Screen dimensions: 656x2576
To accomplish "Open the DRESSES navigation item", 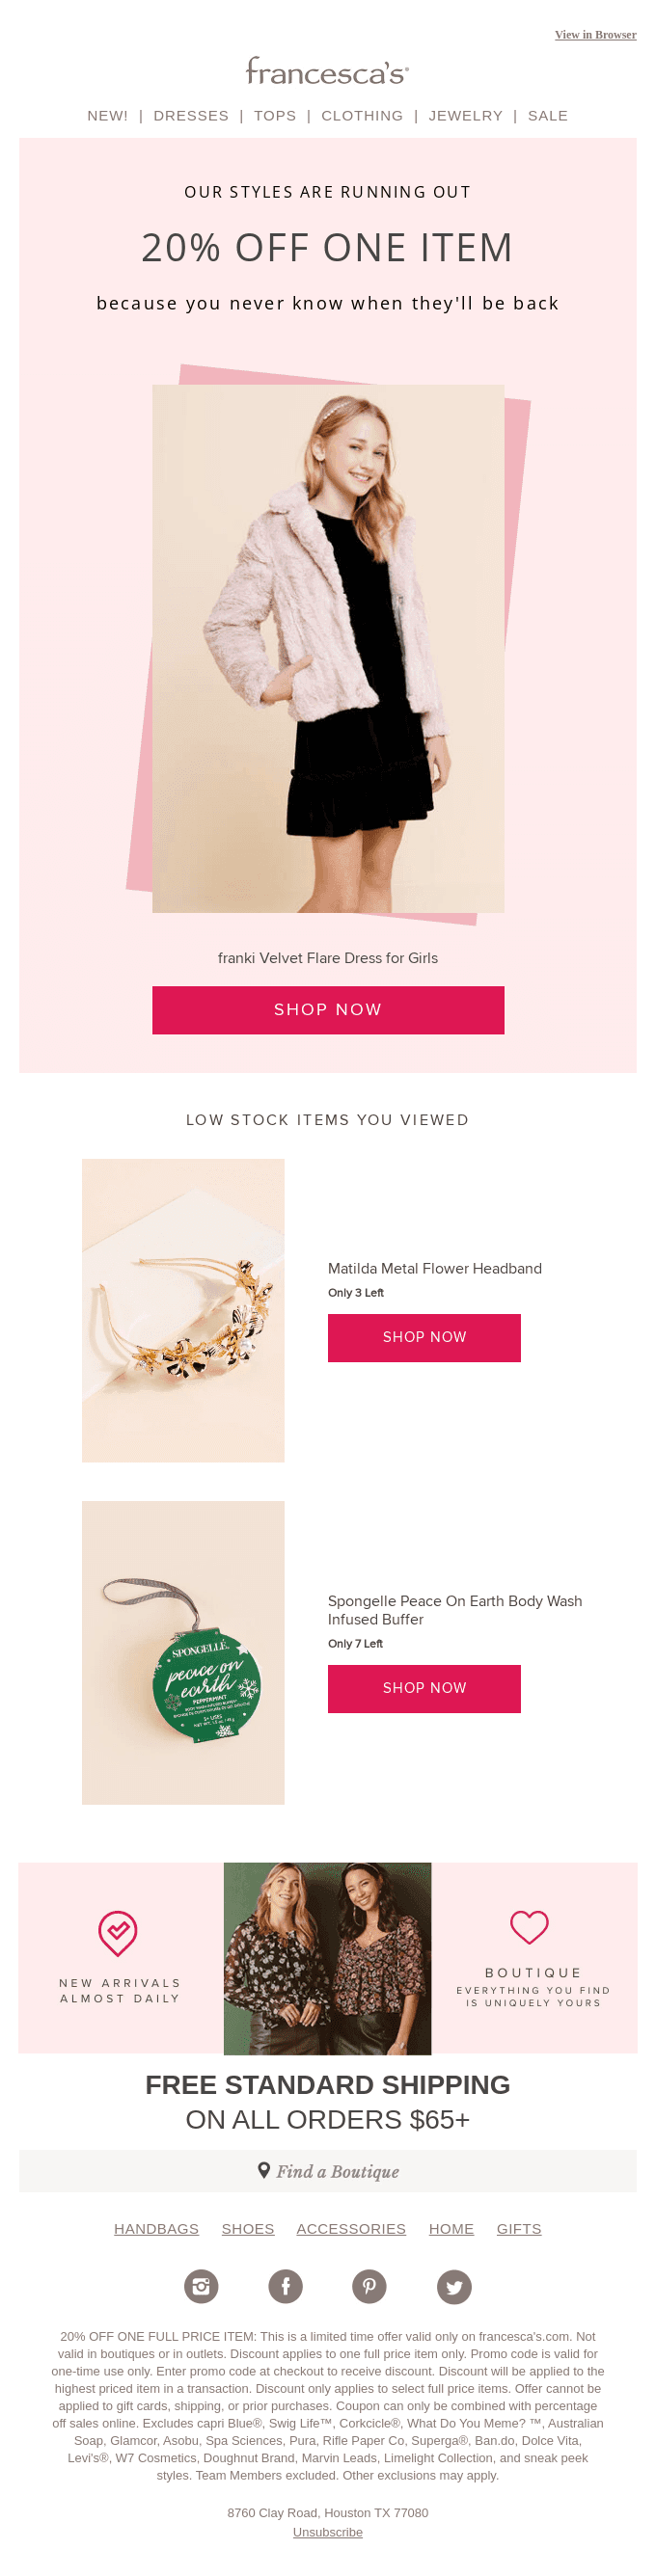I will pos(191,116).
